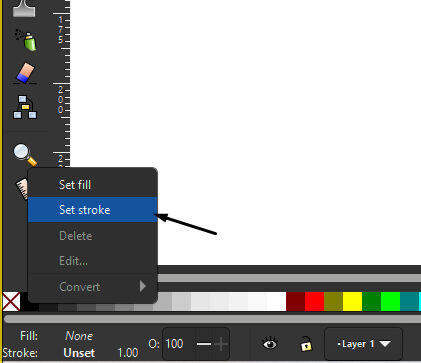Screen dimensions: 421x363
Task: Select the Eraser tool
Action: coord(25,73)
